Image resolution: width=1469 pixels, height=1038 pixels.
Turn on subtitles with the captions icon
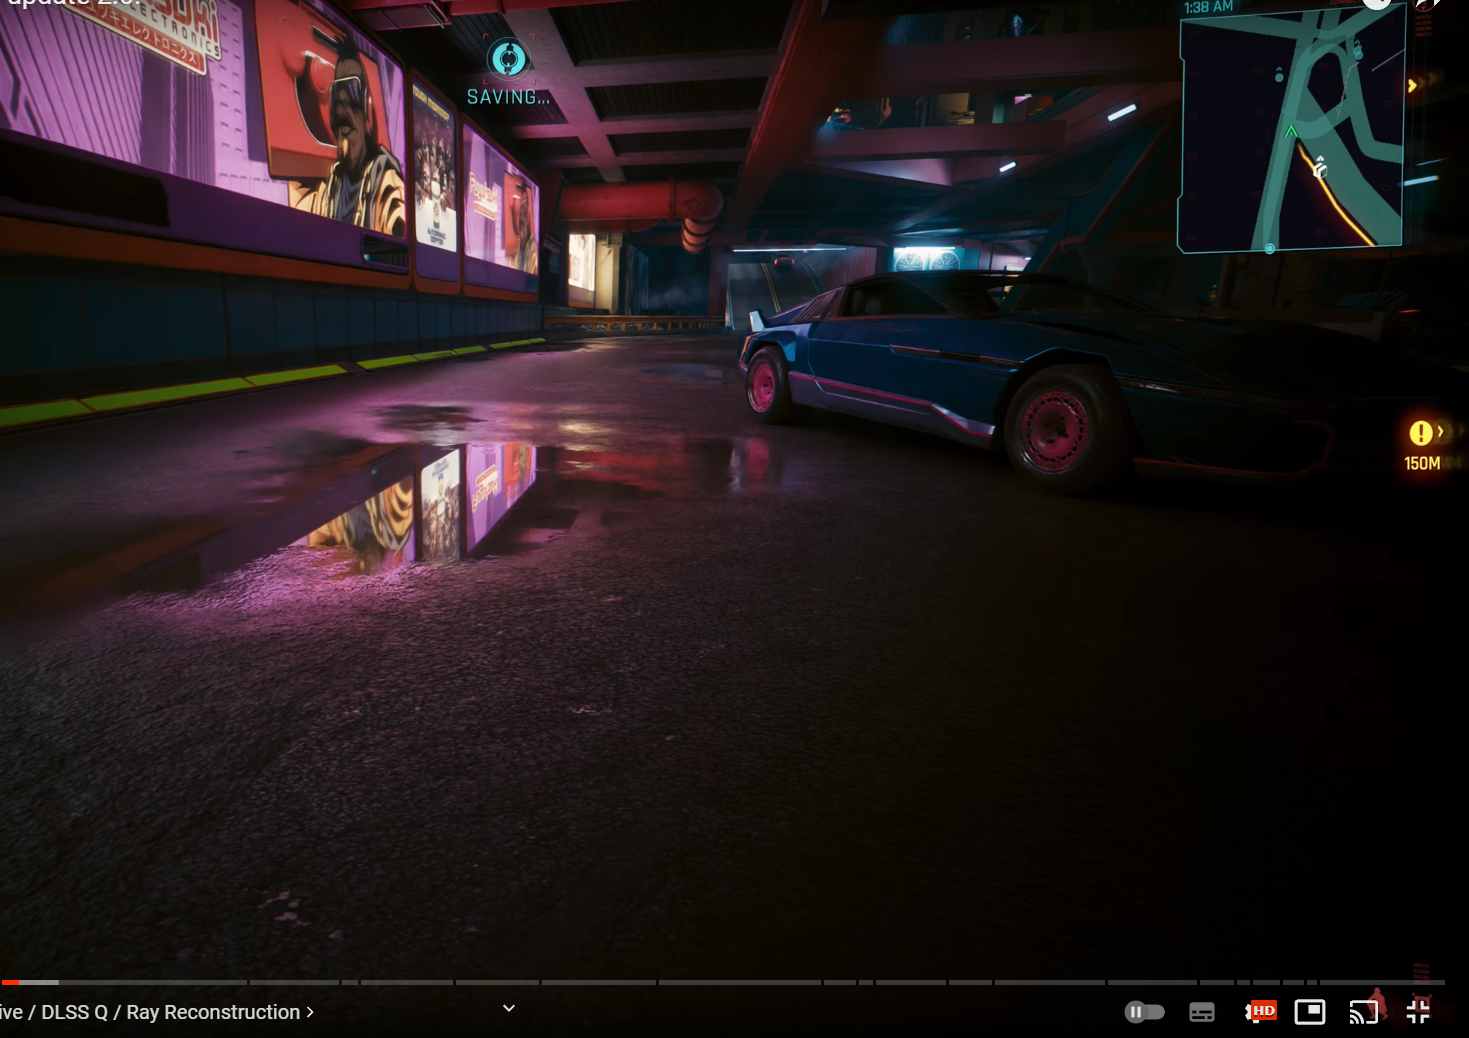1202,1012
